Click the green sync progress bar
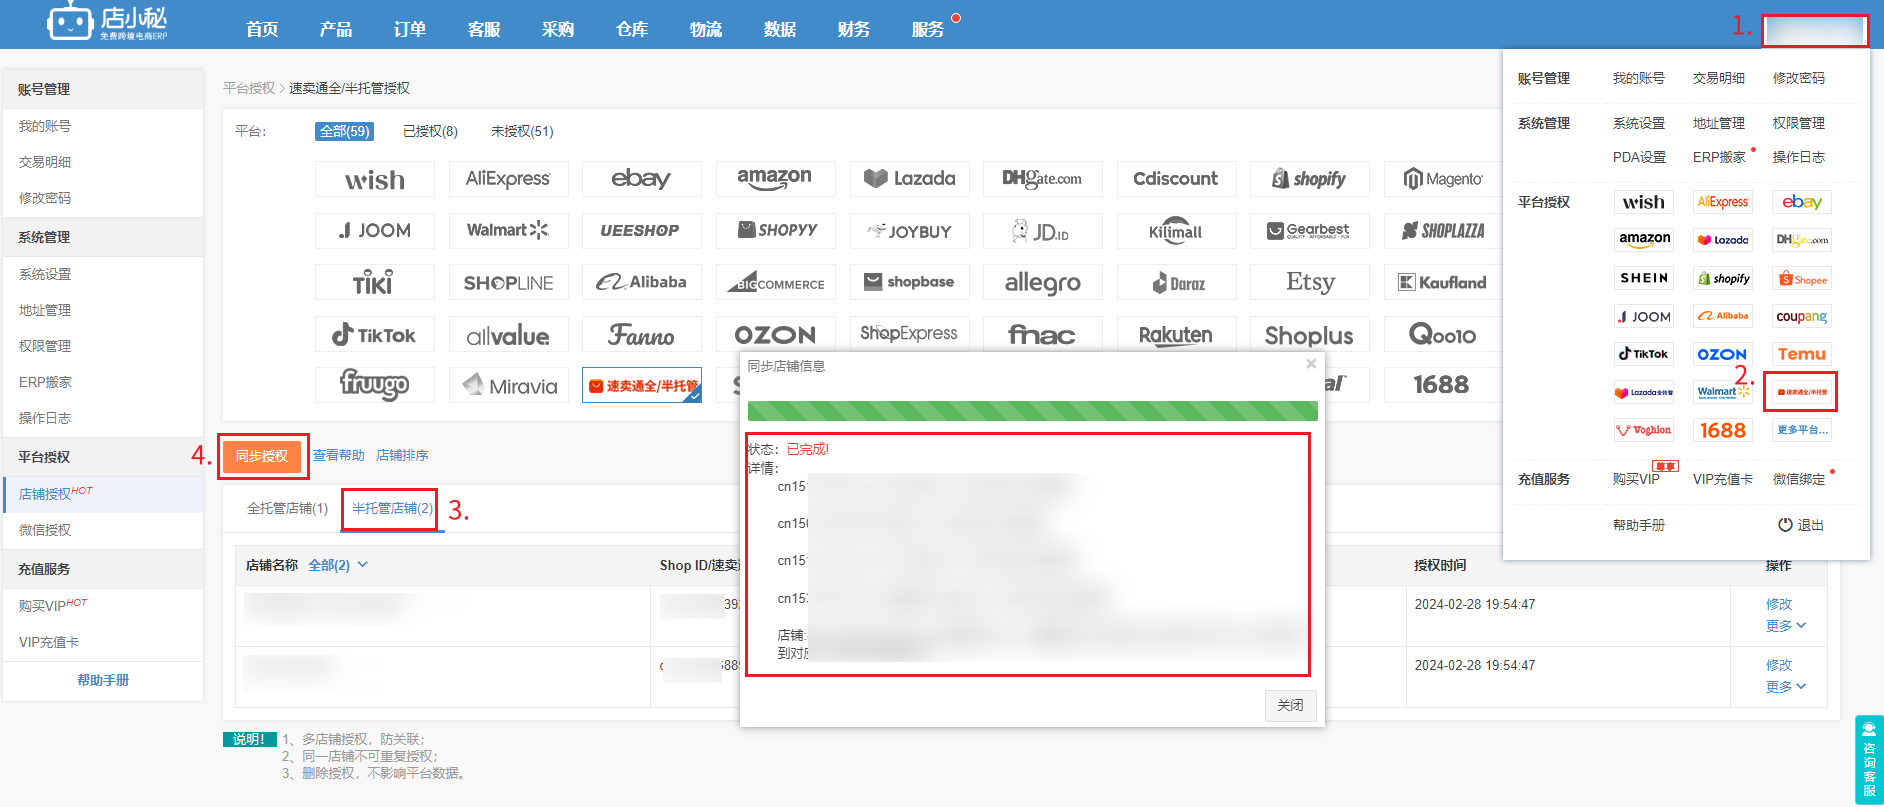This screenshot has width=1884, height=807. tap(1032, 411)
